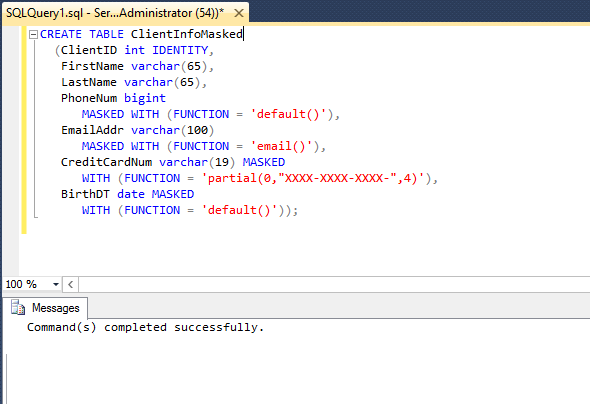Viewport: 590px width, 404px height.
Task: Click the IDENTITY keyword
Action: coord(180,50)
